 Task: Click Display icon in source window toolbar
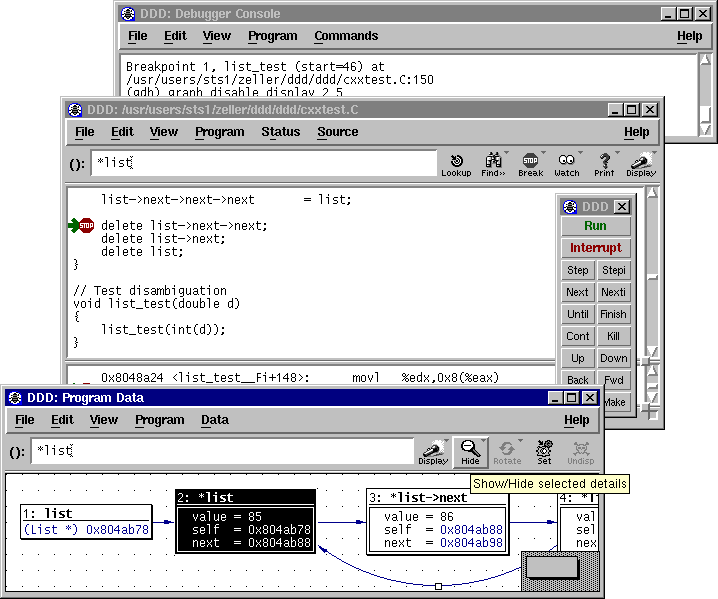(641, 164)
